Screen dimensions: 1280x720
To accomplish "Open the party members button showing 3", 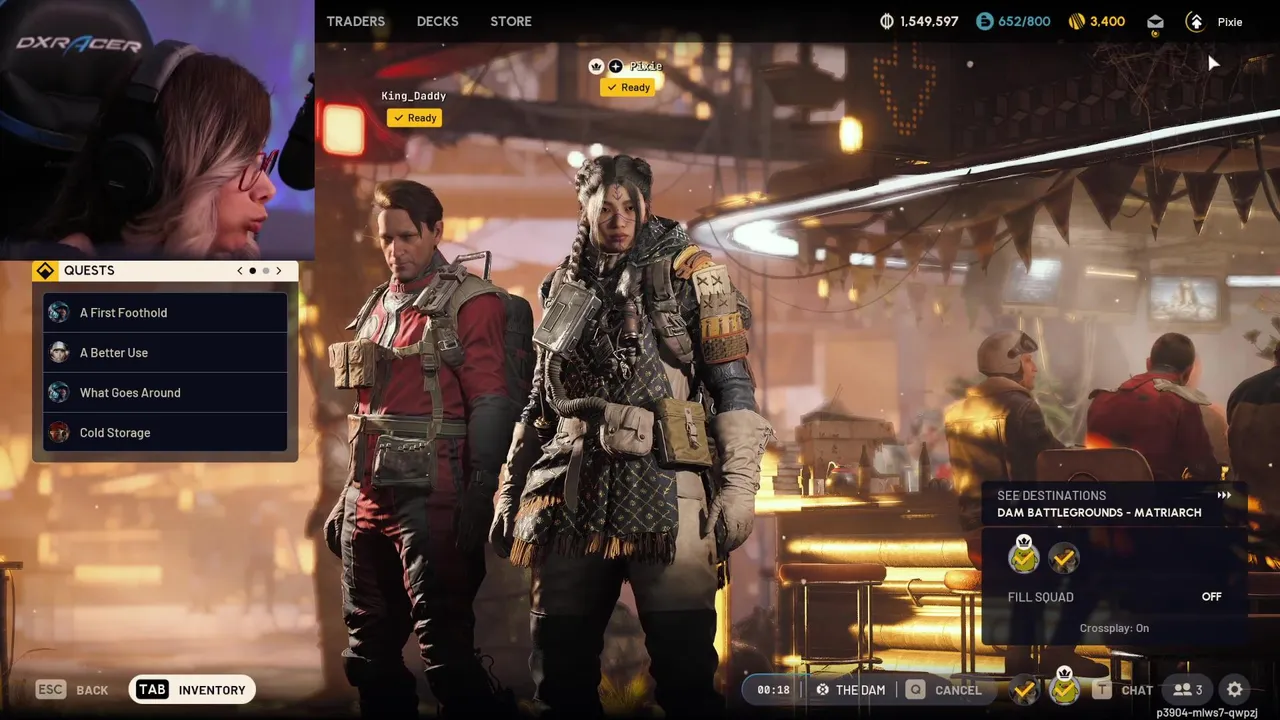I will pos(1188,690).
